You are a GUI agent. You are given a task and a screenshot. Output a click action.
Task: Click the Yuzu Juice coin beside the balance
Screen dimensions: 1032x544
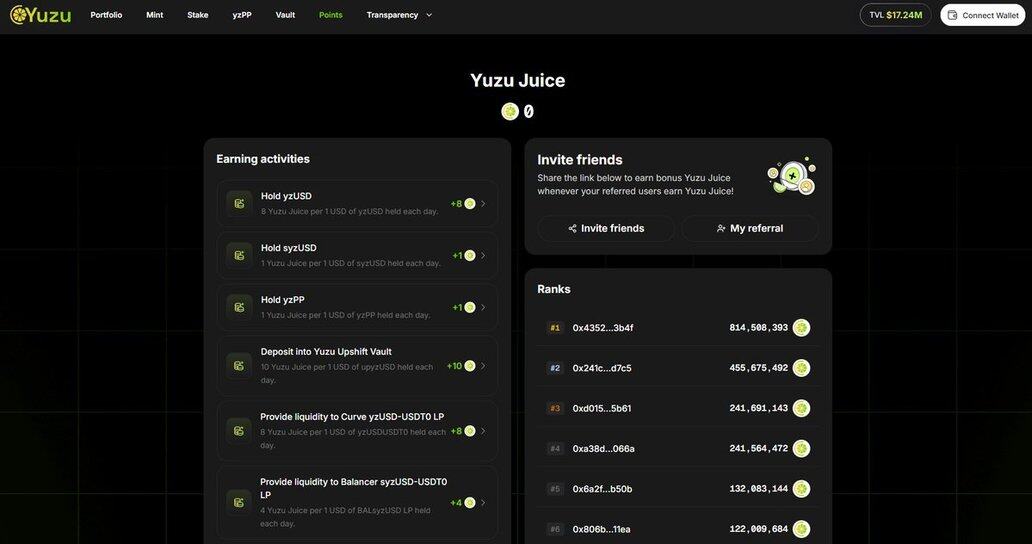[510, 112]
